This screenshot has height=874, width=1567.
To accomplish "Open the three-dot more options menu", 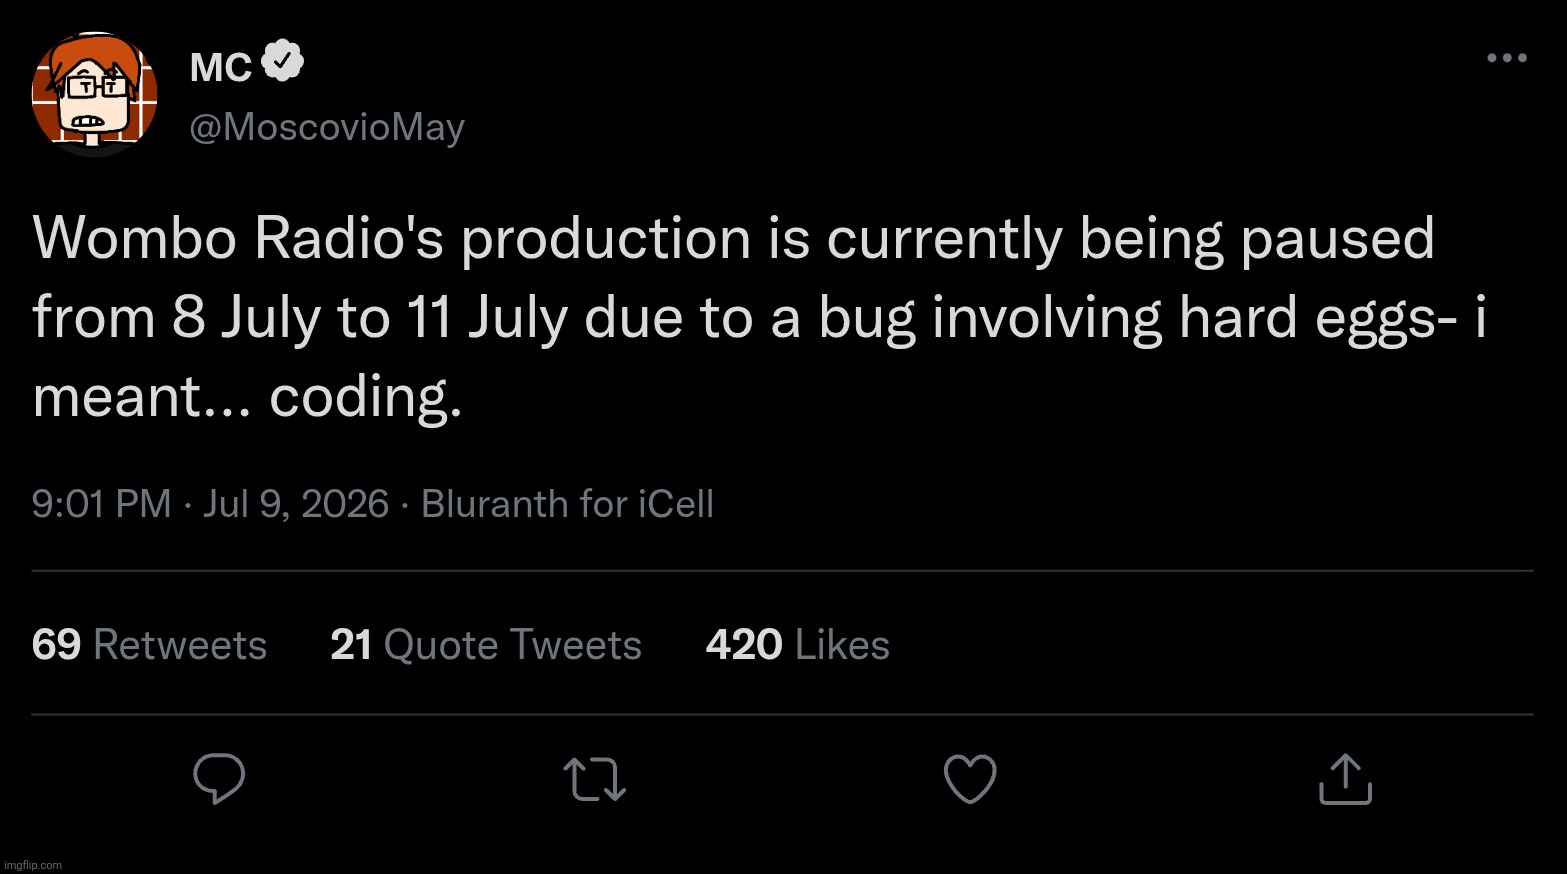I will [x=1507, y=58].
